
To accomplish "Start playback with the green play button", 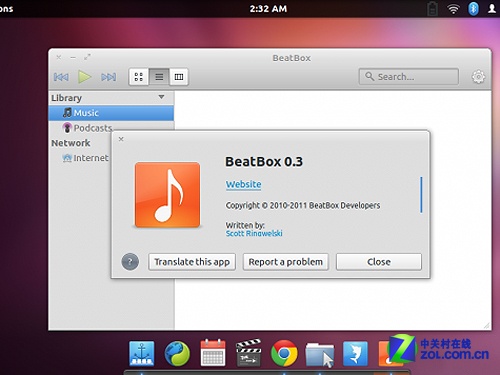I will click(x=84, y=77).
